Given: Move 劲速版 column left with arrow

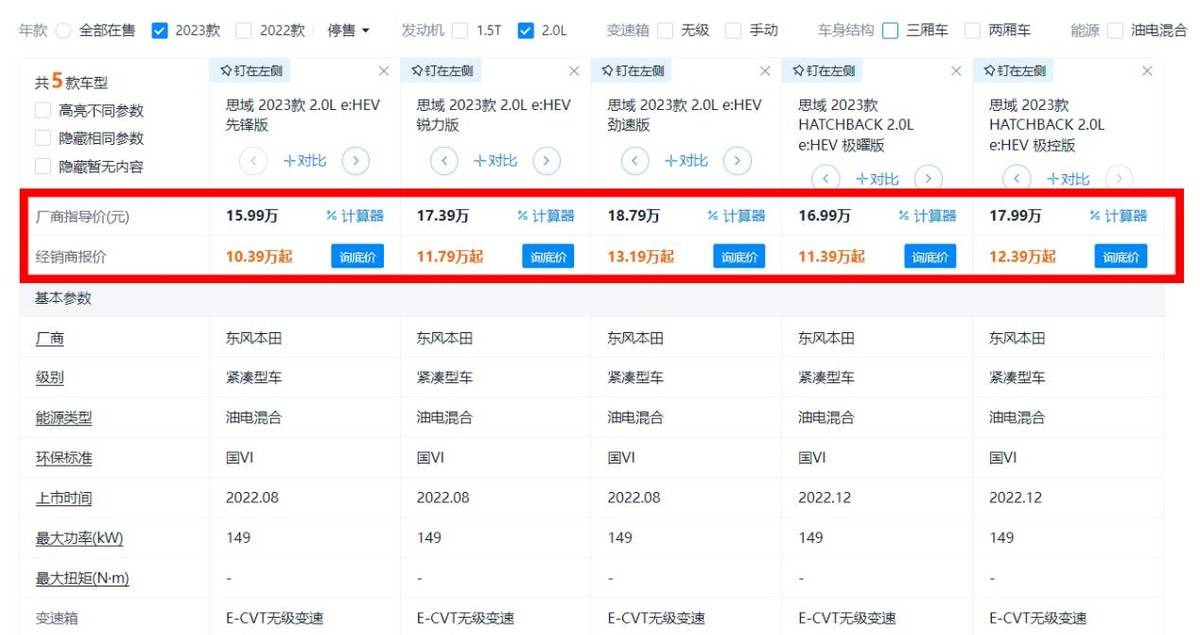Looking at the screenshot, I should pyautogui.click(x=636, y=161).
